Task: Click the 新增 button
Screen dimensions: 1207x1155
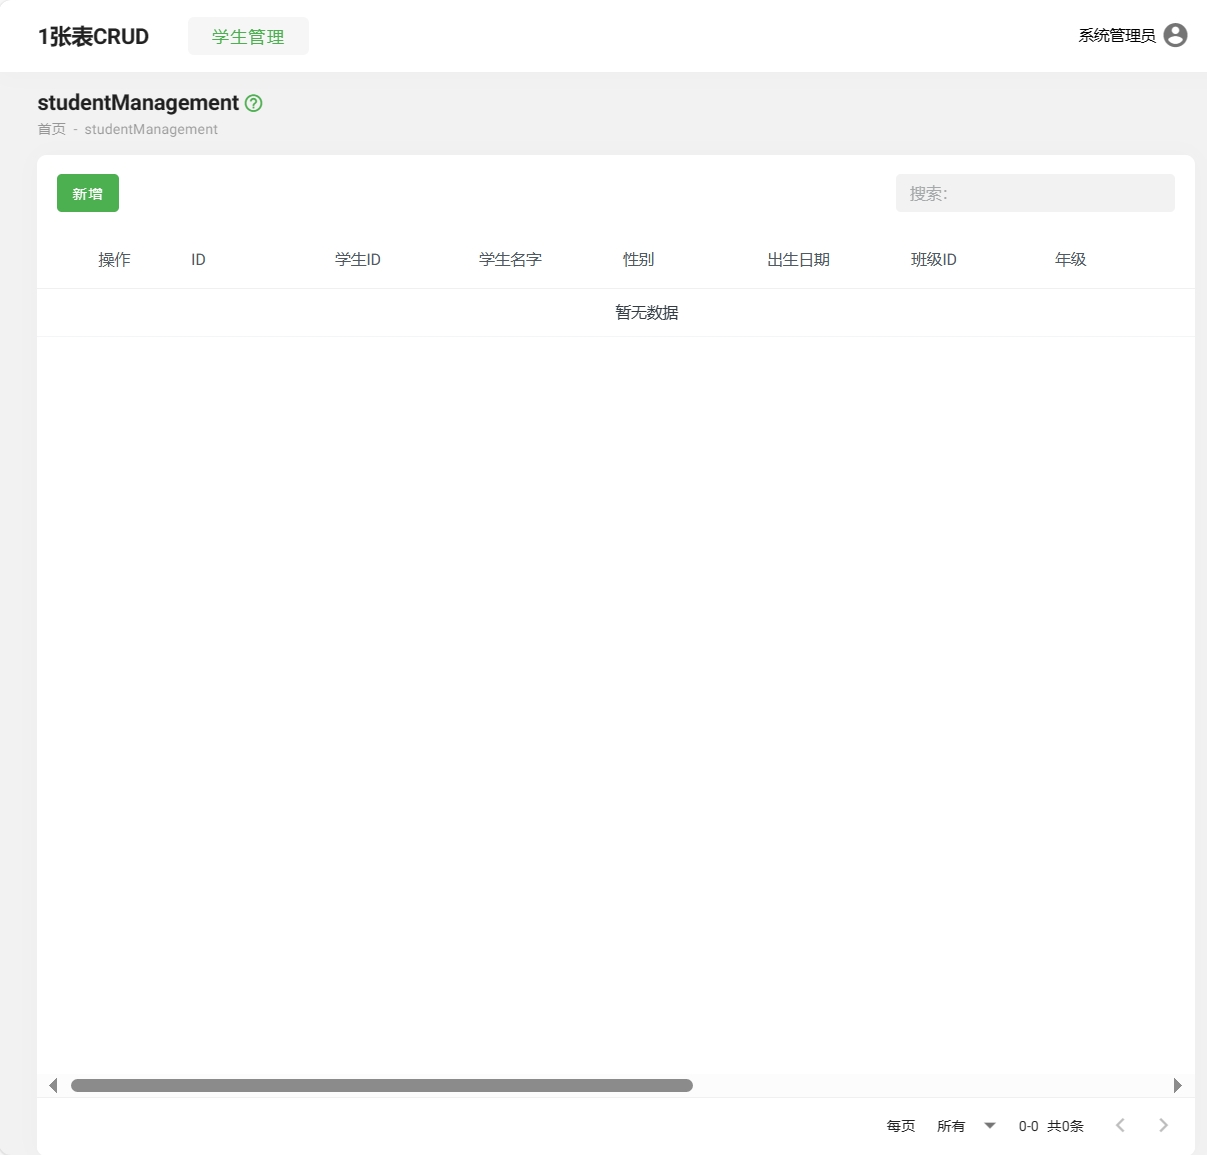Action: click(x=88, y=193)
